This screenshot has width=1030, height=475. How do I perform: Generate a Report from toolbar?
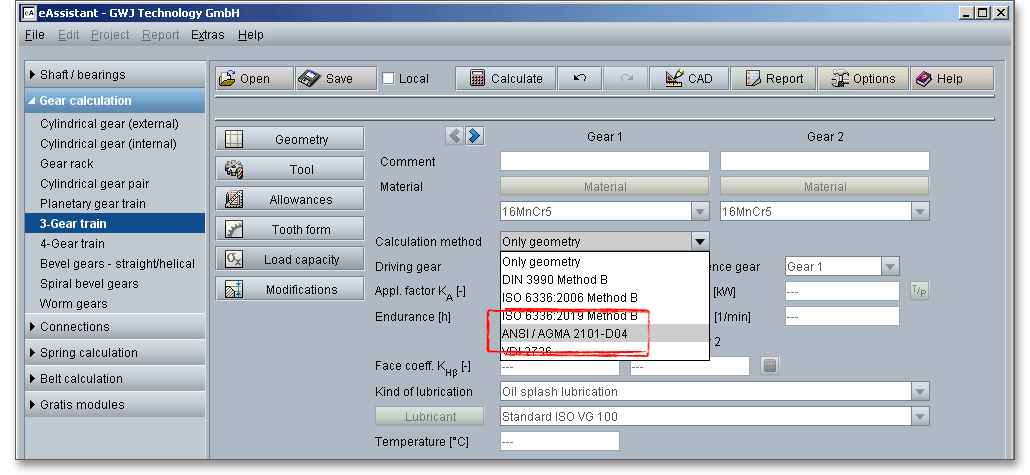(x=772, y=79)
